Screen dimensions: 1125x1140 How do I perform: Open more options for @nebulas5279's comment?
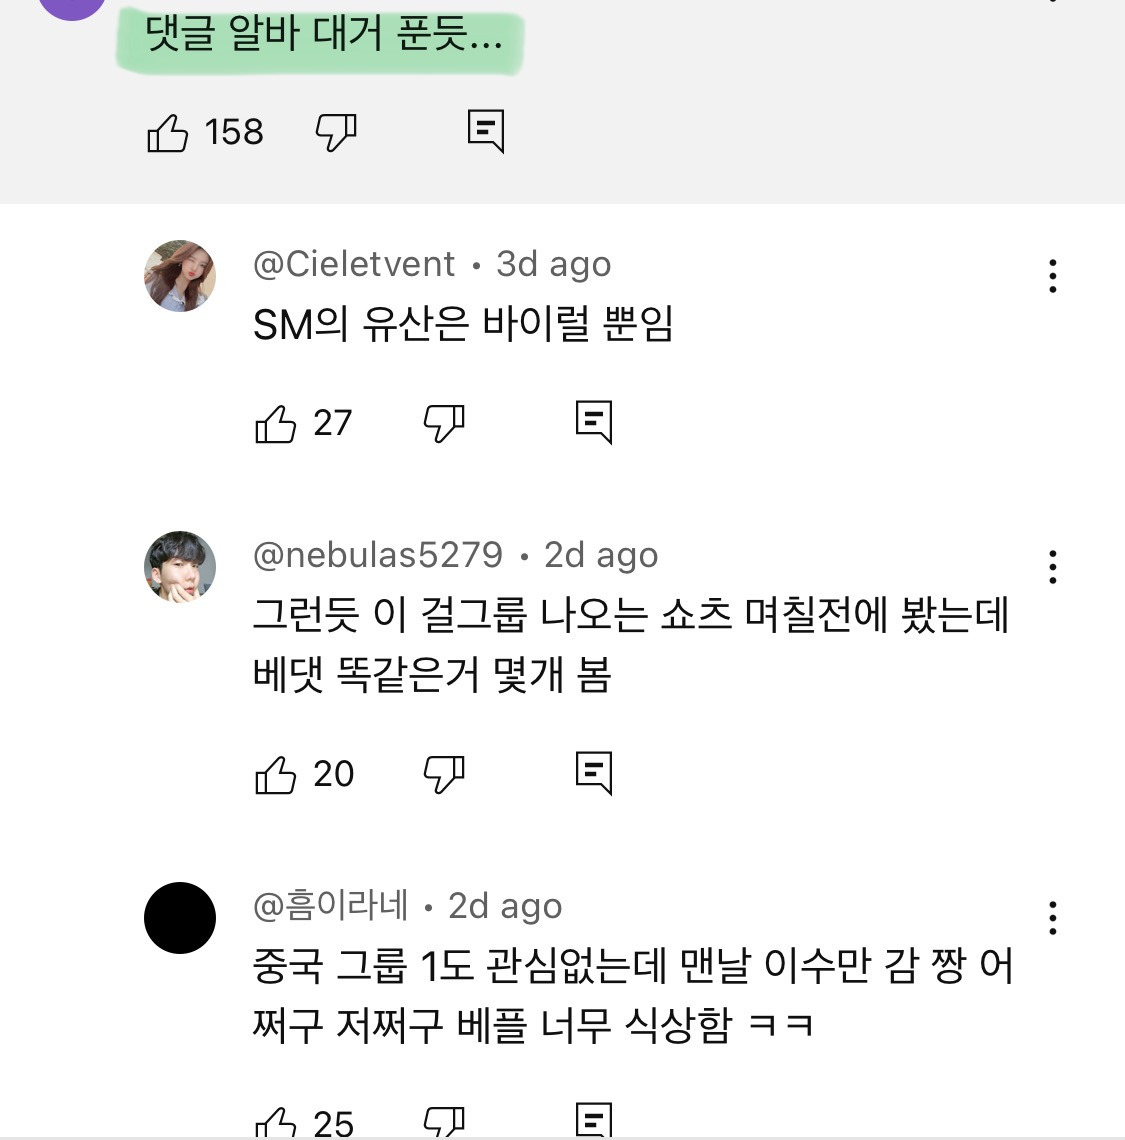point(1052,567)
